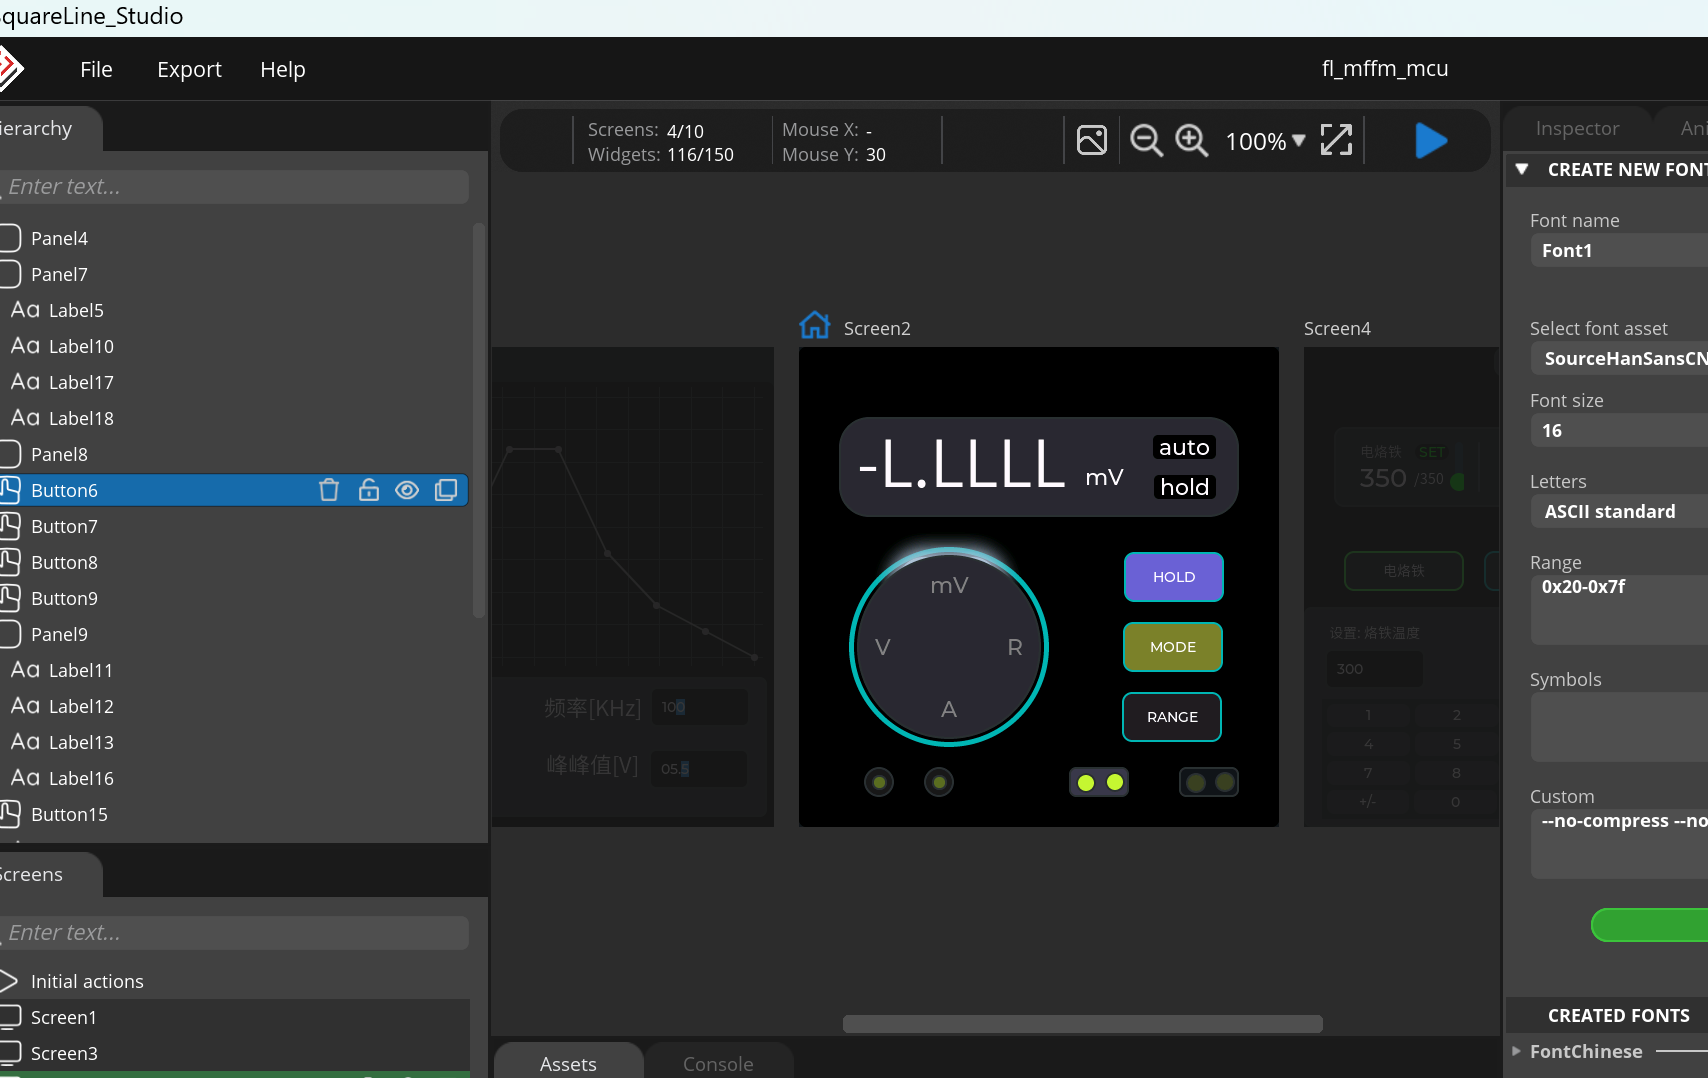This screenshot has height=1078, width=1708.
Task: Open the zoom percentage dropdown
Action: click(x=1266, y=141)
